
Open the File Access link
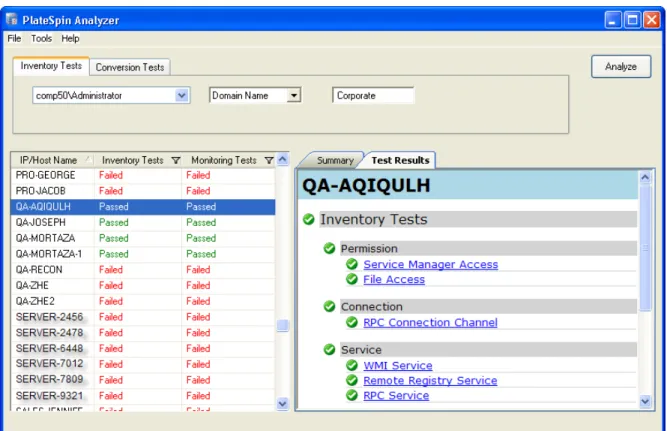click(394, 280)
